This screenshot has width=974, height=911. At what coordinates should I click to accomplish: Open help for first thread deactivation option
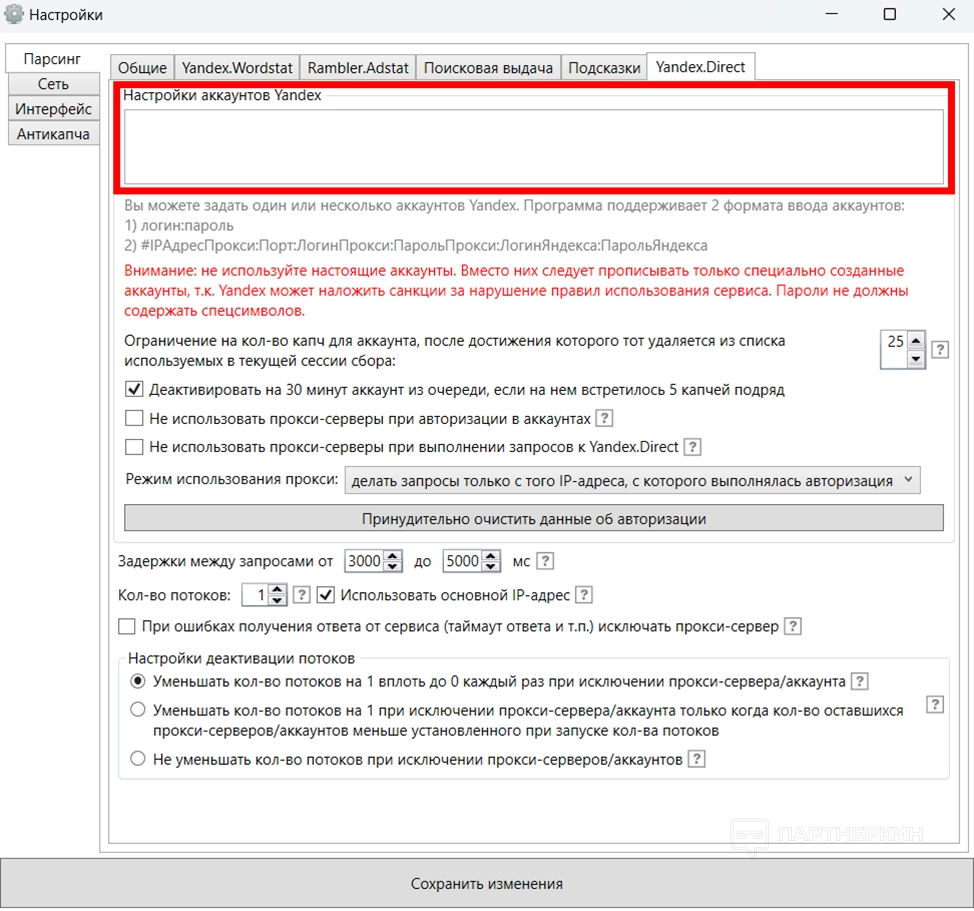(x=860, y=681)
